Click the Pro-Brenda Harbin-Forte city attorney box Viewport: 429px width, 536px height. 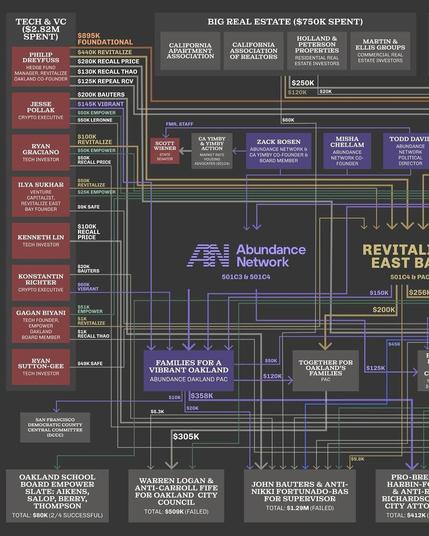pyautogui.click(x=402, y=496)
